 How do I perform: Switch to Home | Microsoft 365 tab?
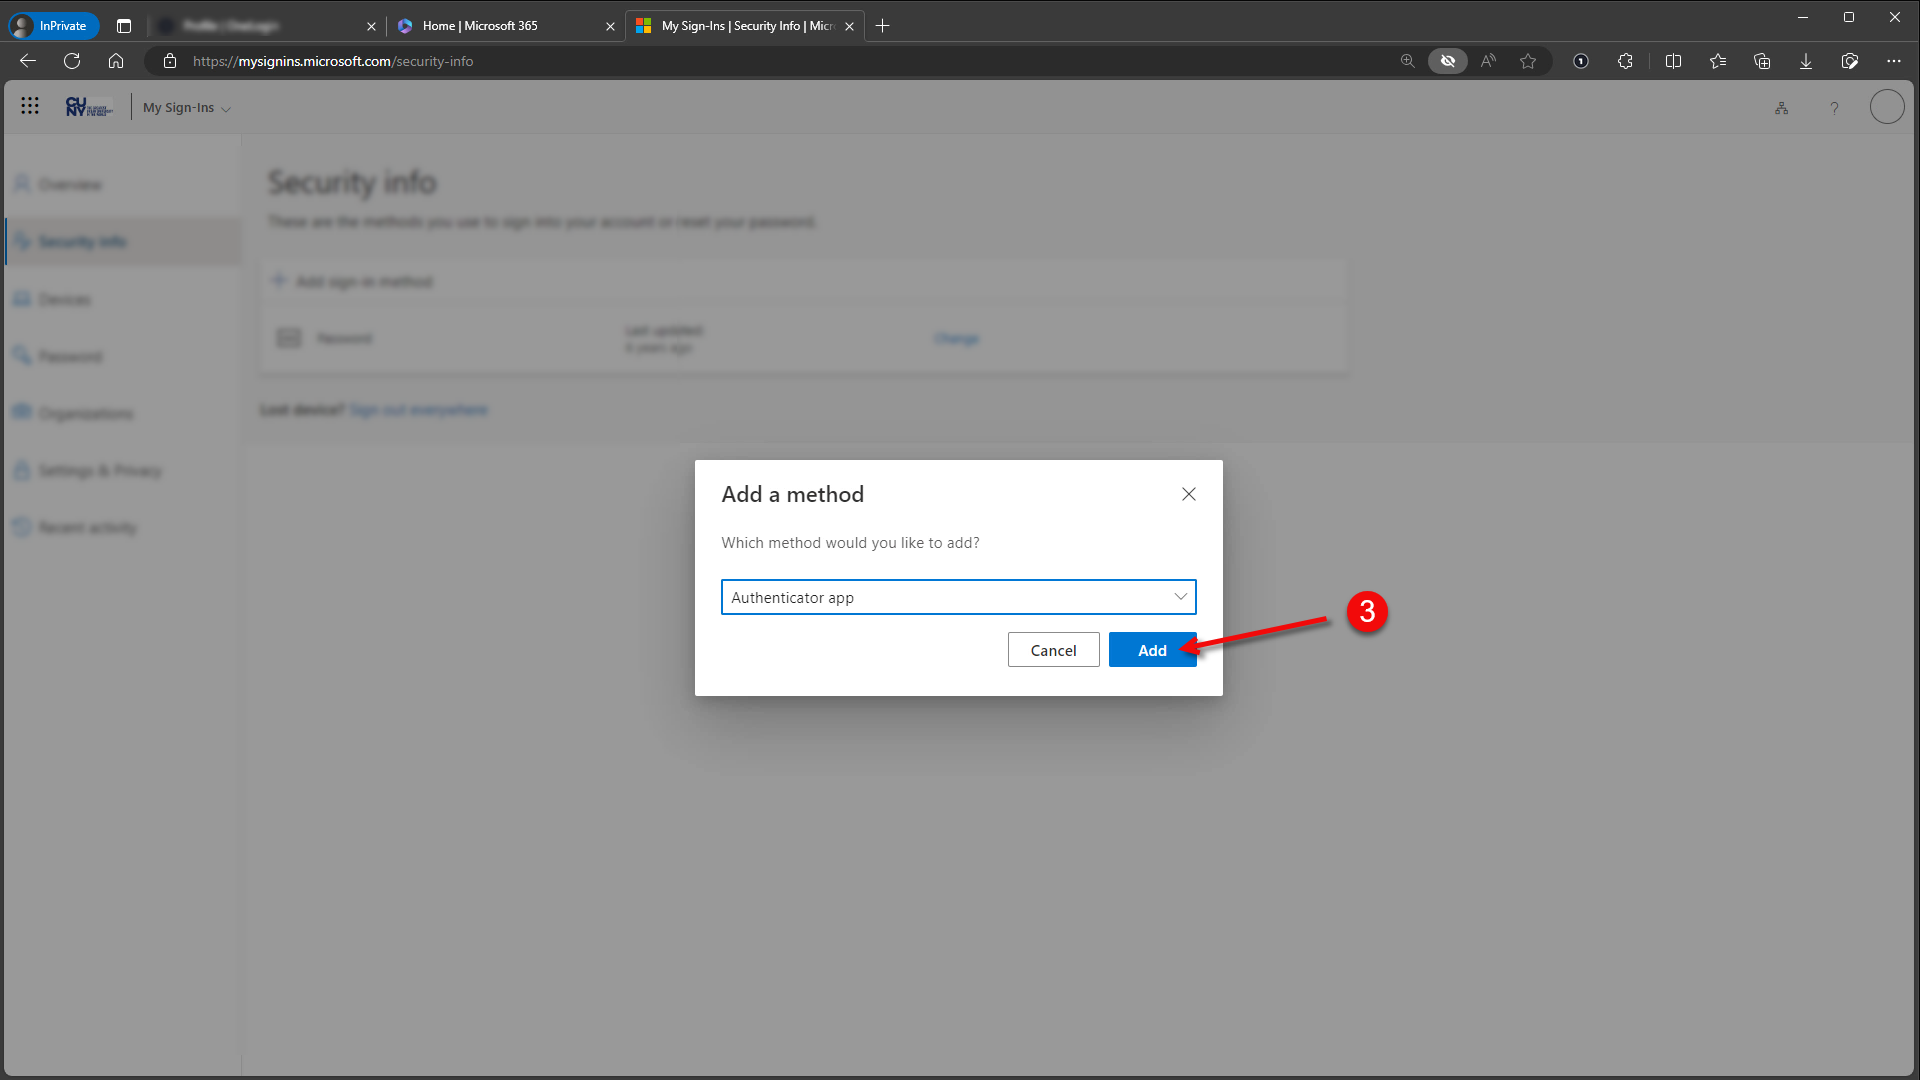[480, 26]
